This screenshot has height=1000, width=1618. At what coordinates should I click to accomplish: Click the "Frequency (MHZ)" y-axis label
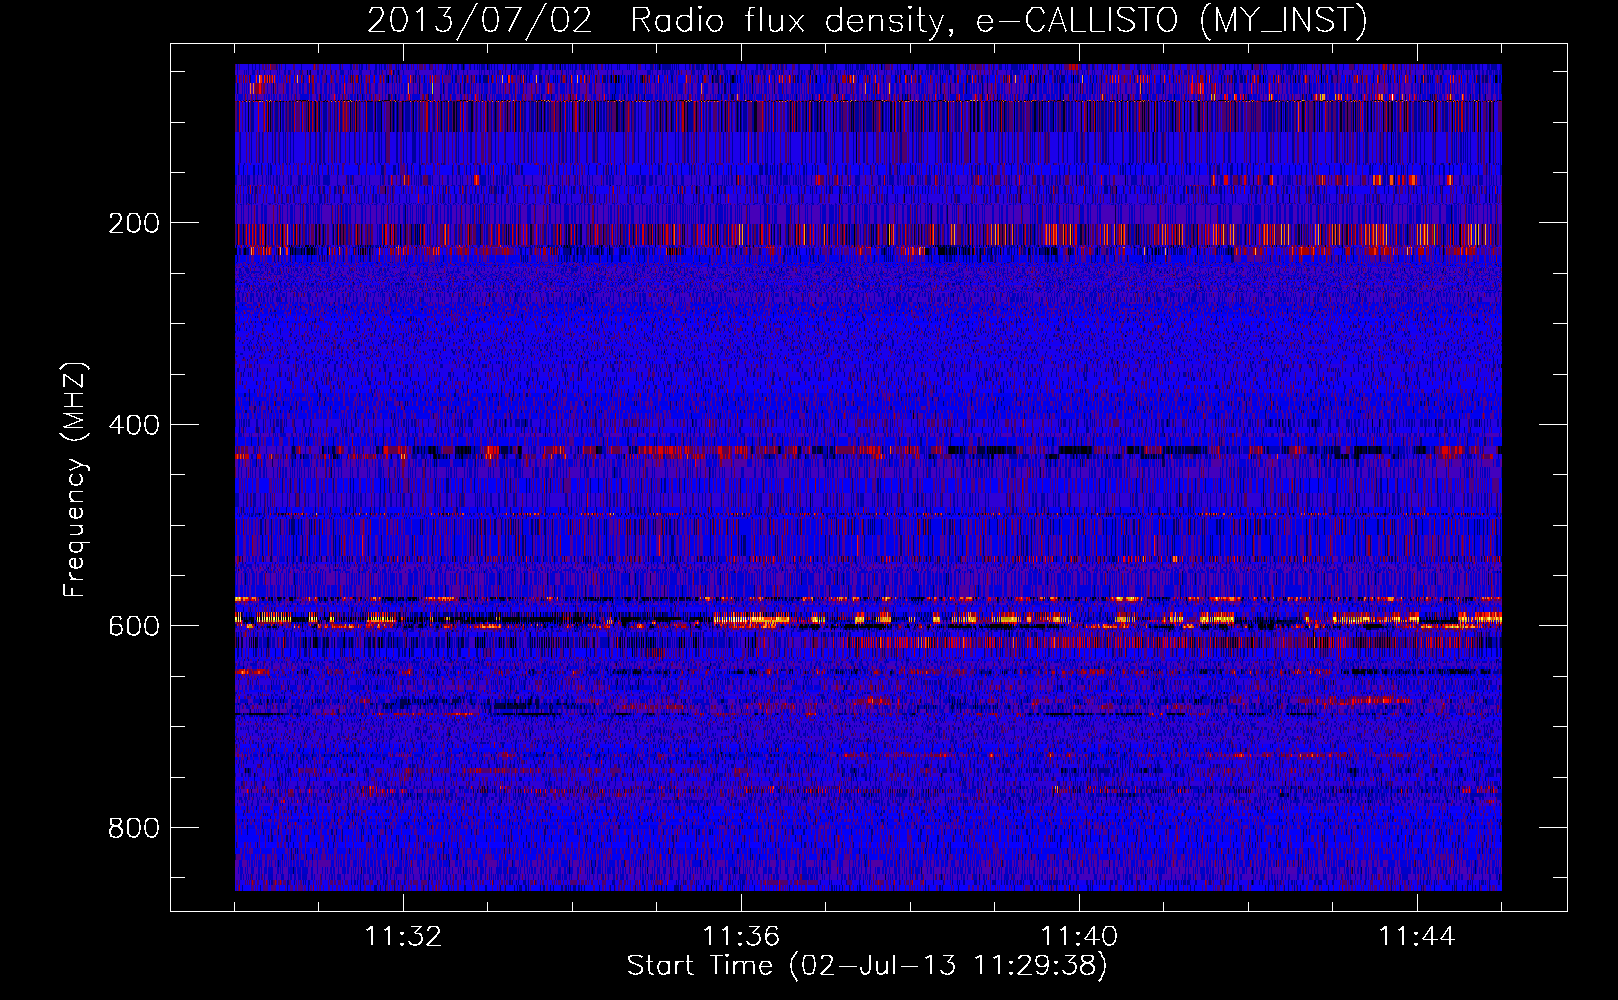click(75, 480)
